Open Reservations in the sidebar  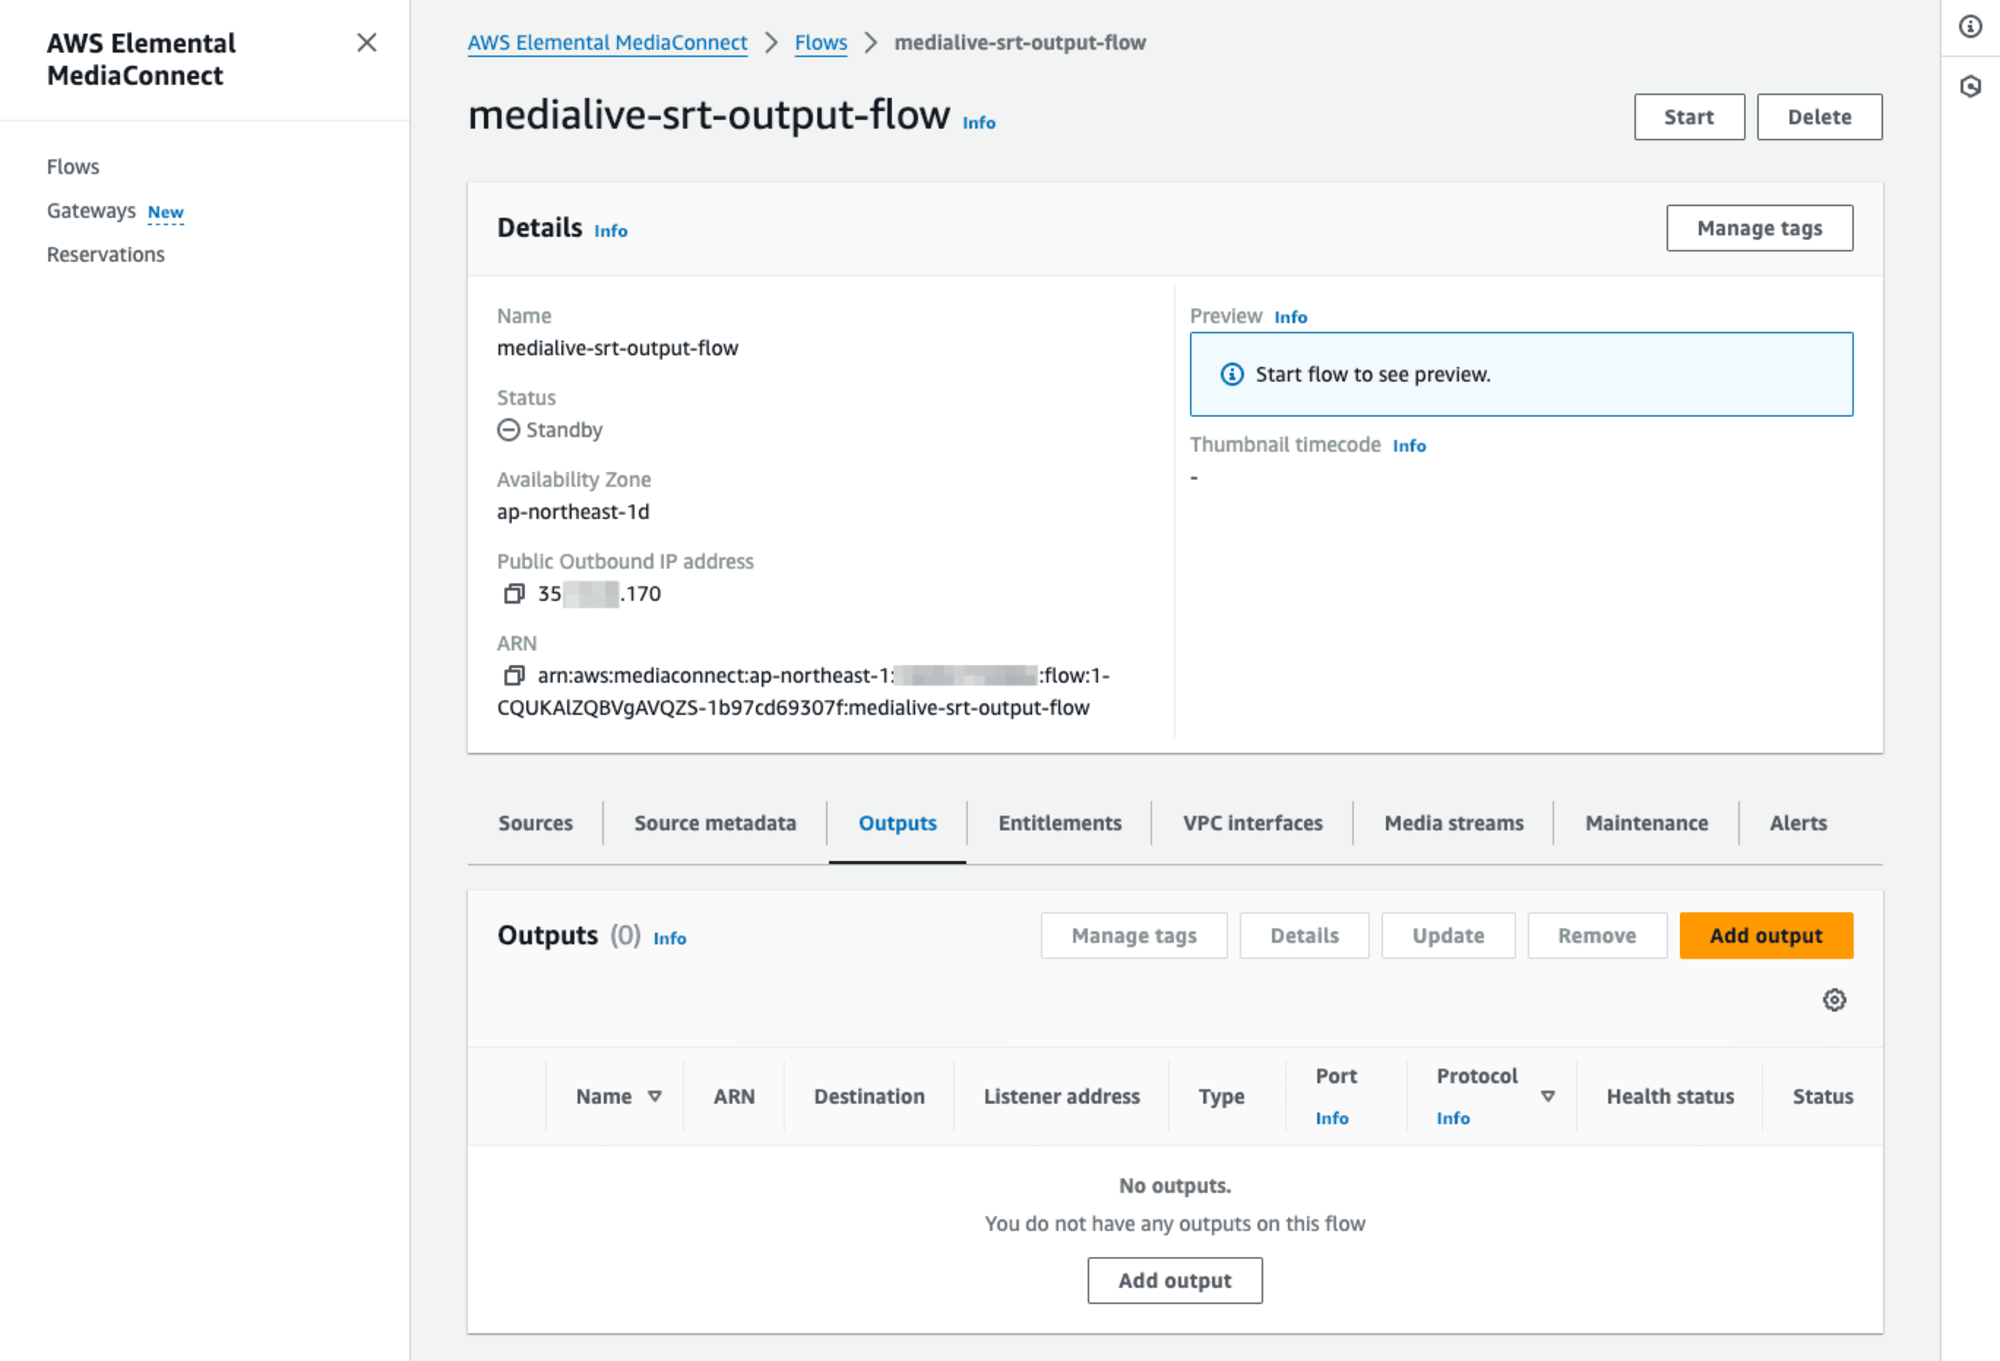click(106, 255)
